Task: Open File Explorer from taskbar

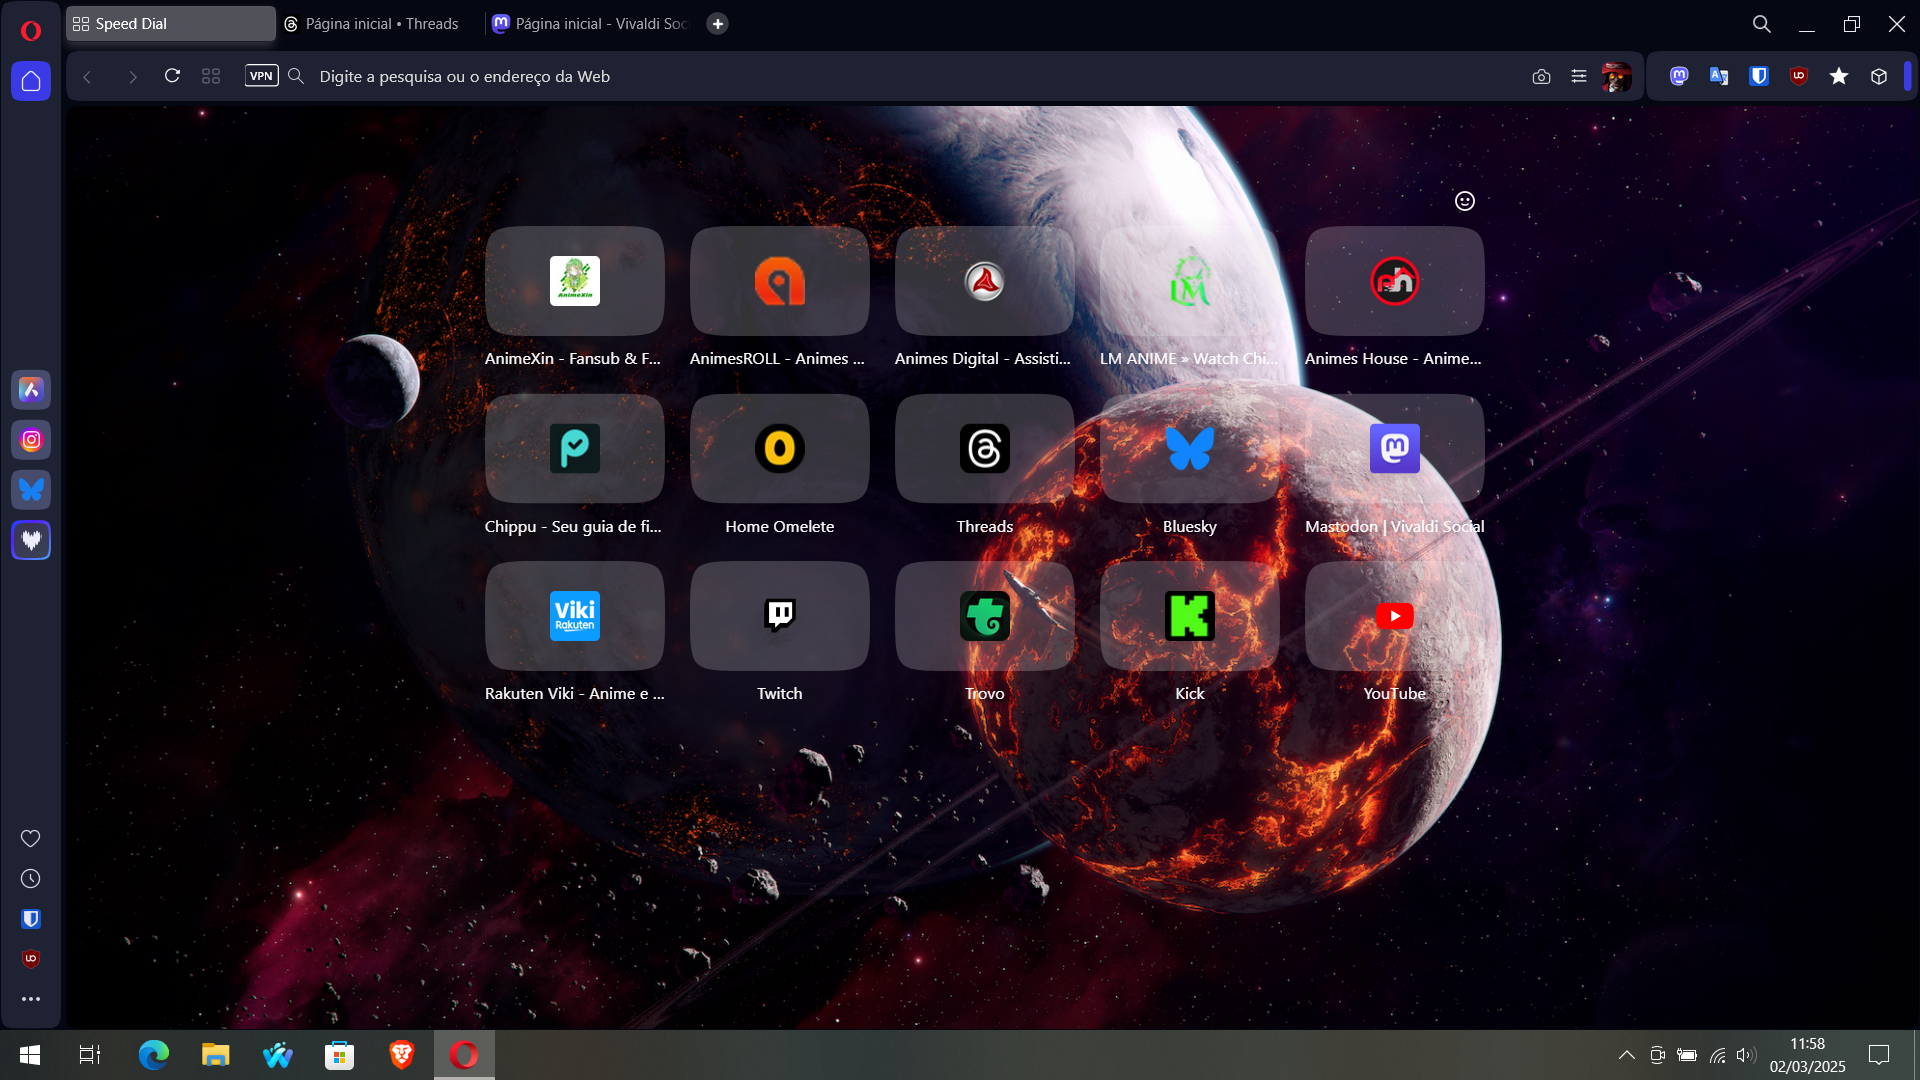Action: point(215,1055)
